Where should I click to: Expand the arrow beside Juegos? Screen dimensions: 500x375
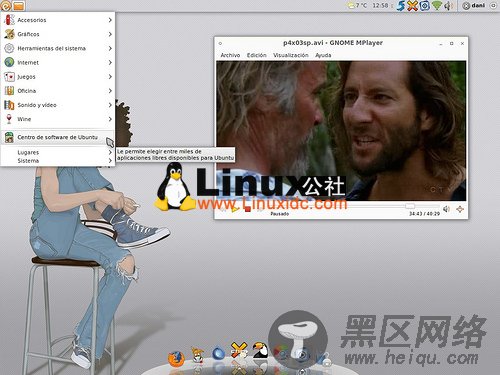click(x=110, y=77)
